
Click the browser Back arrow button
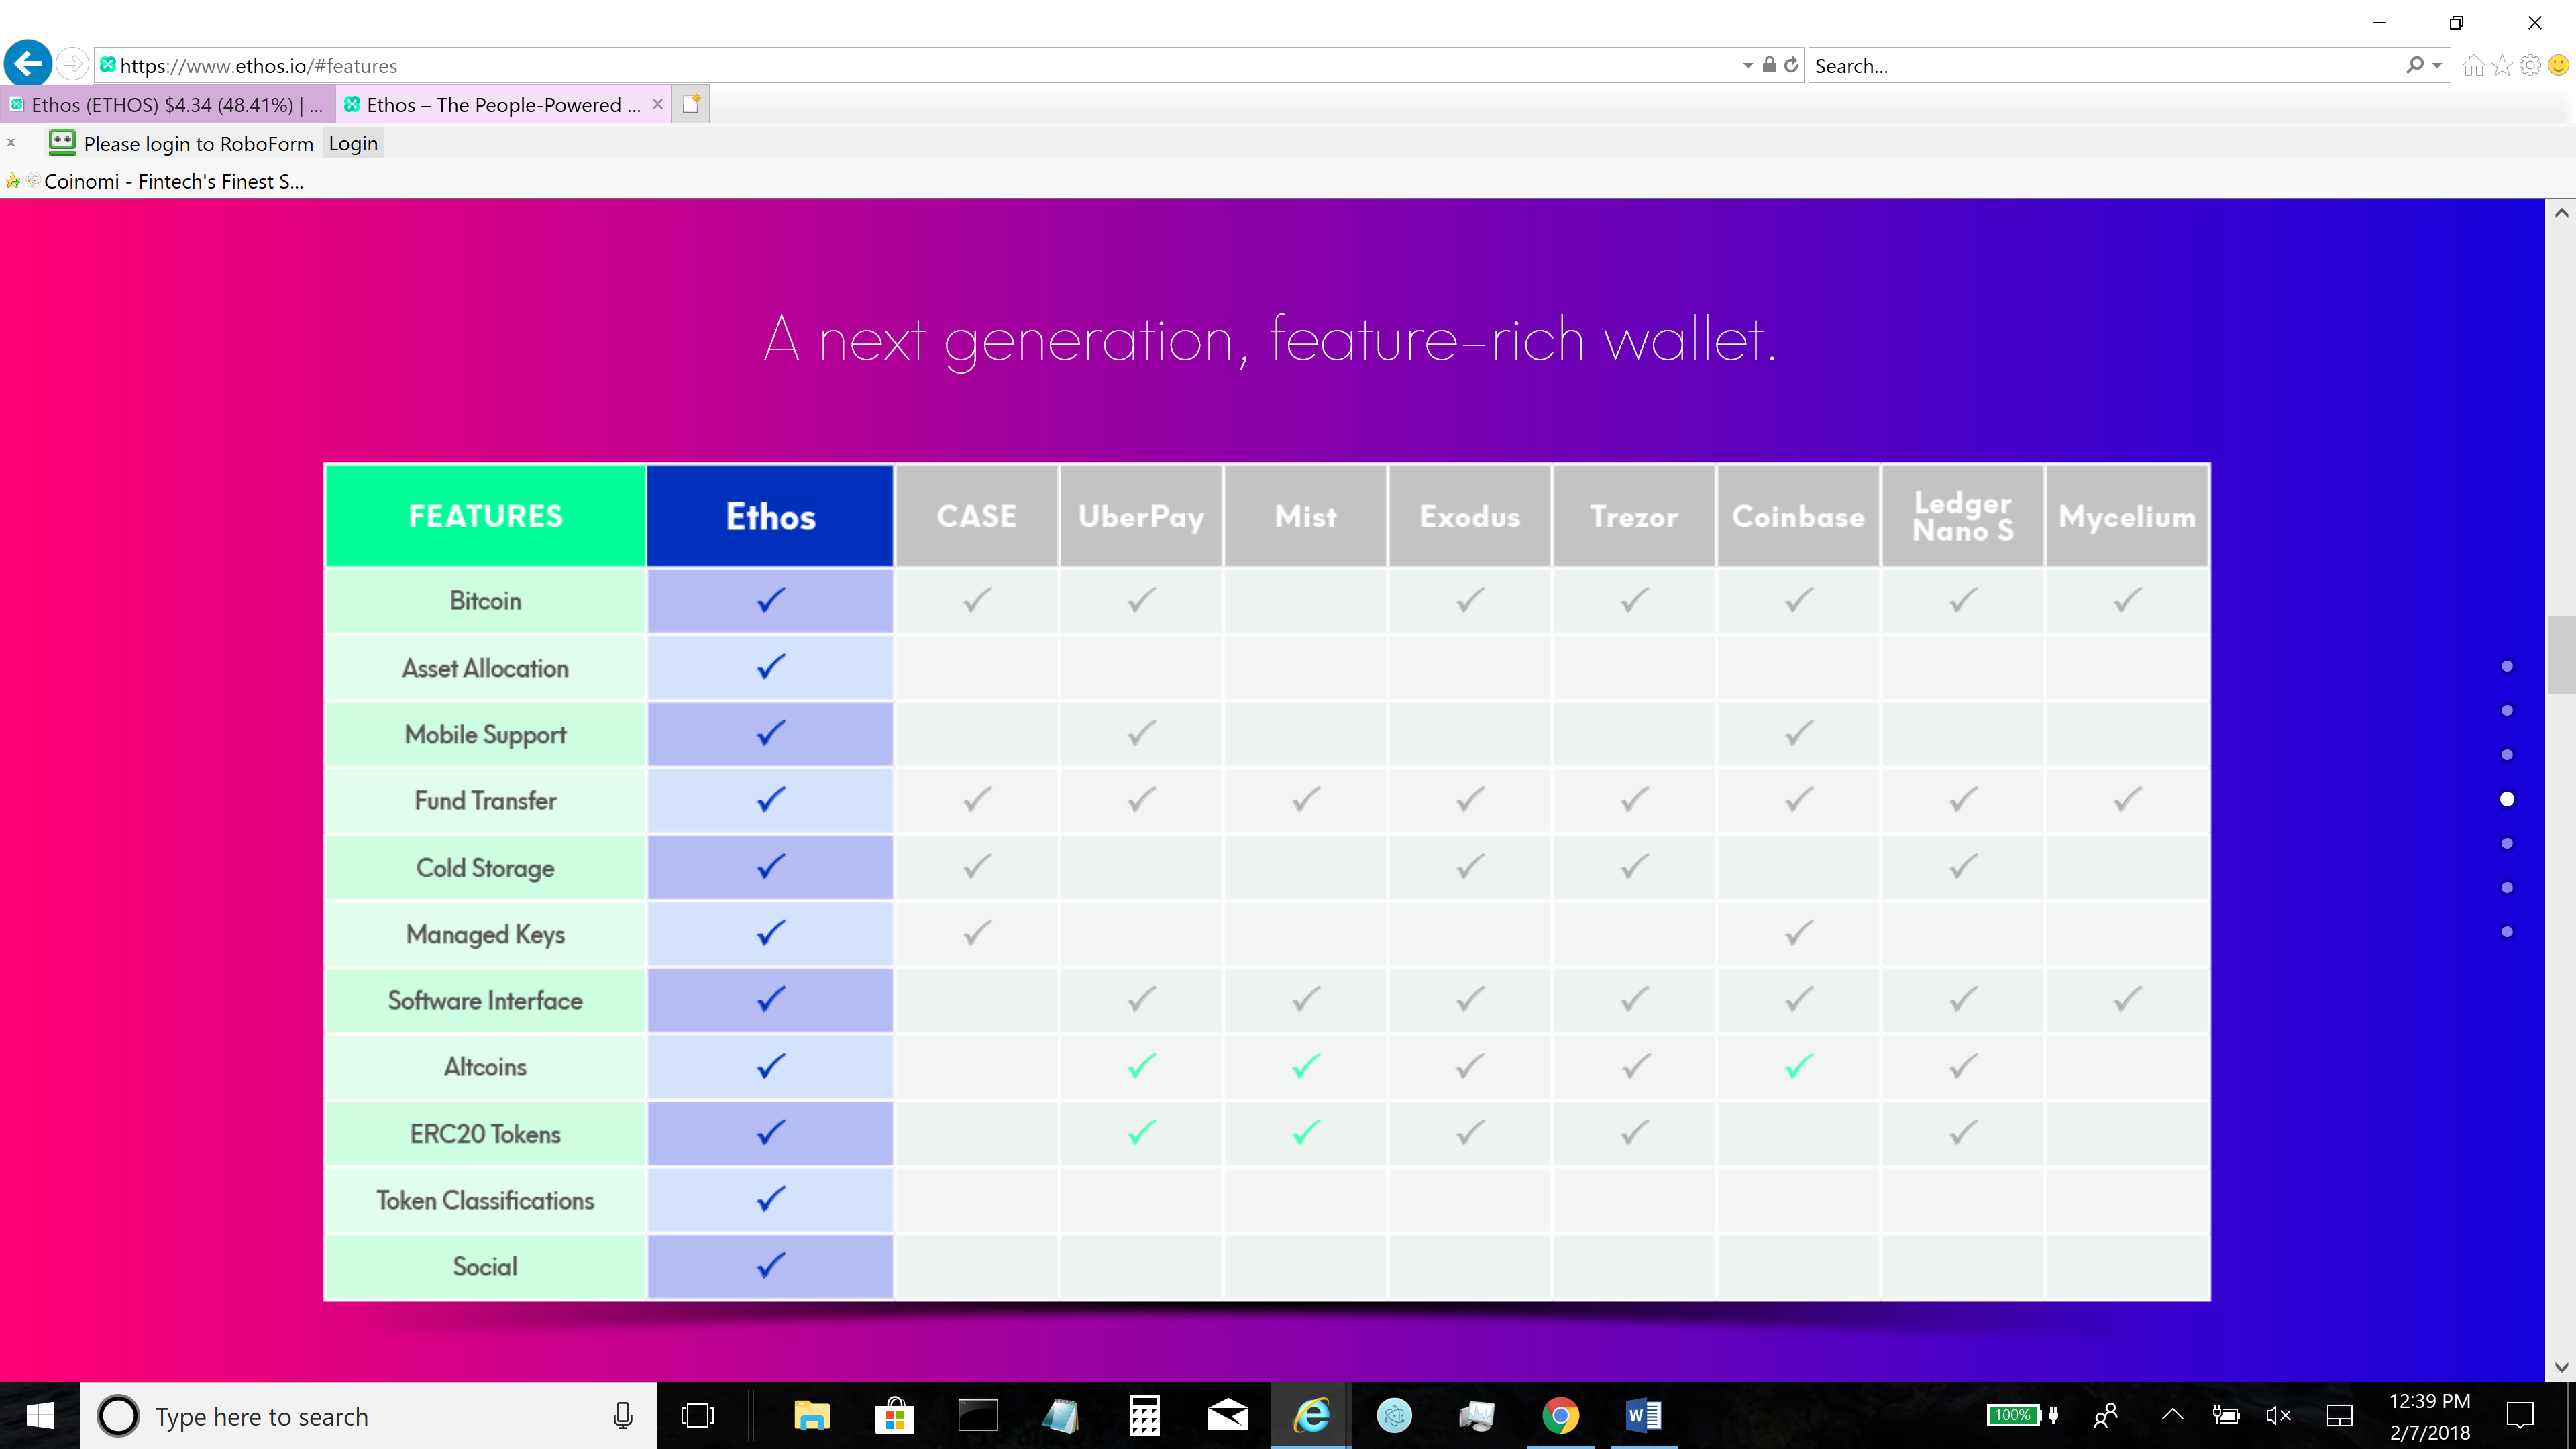click(28, 65)
